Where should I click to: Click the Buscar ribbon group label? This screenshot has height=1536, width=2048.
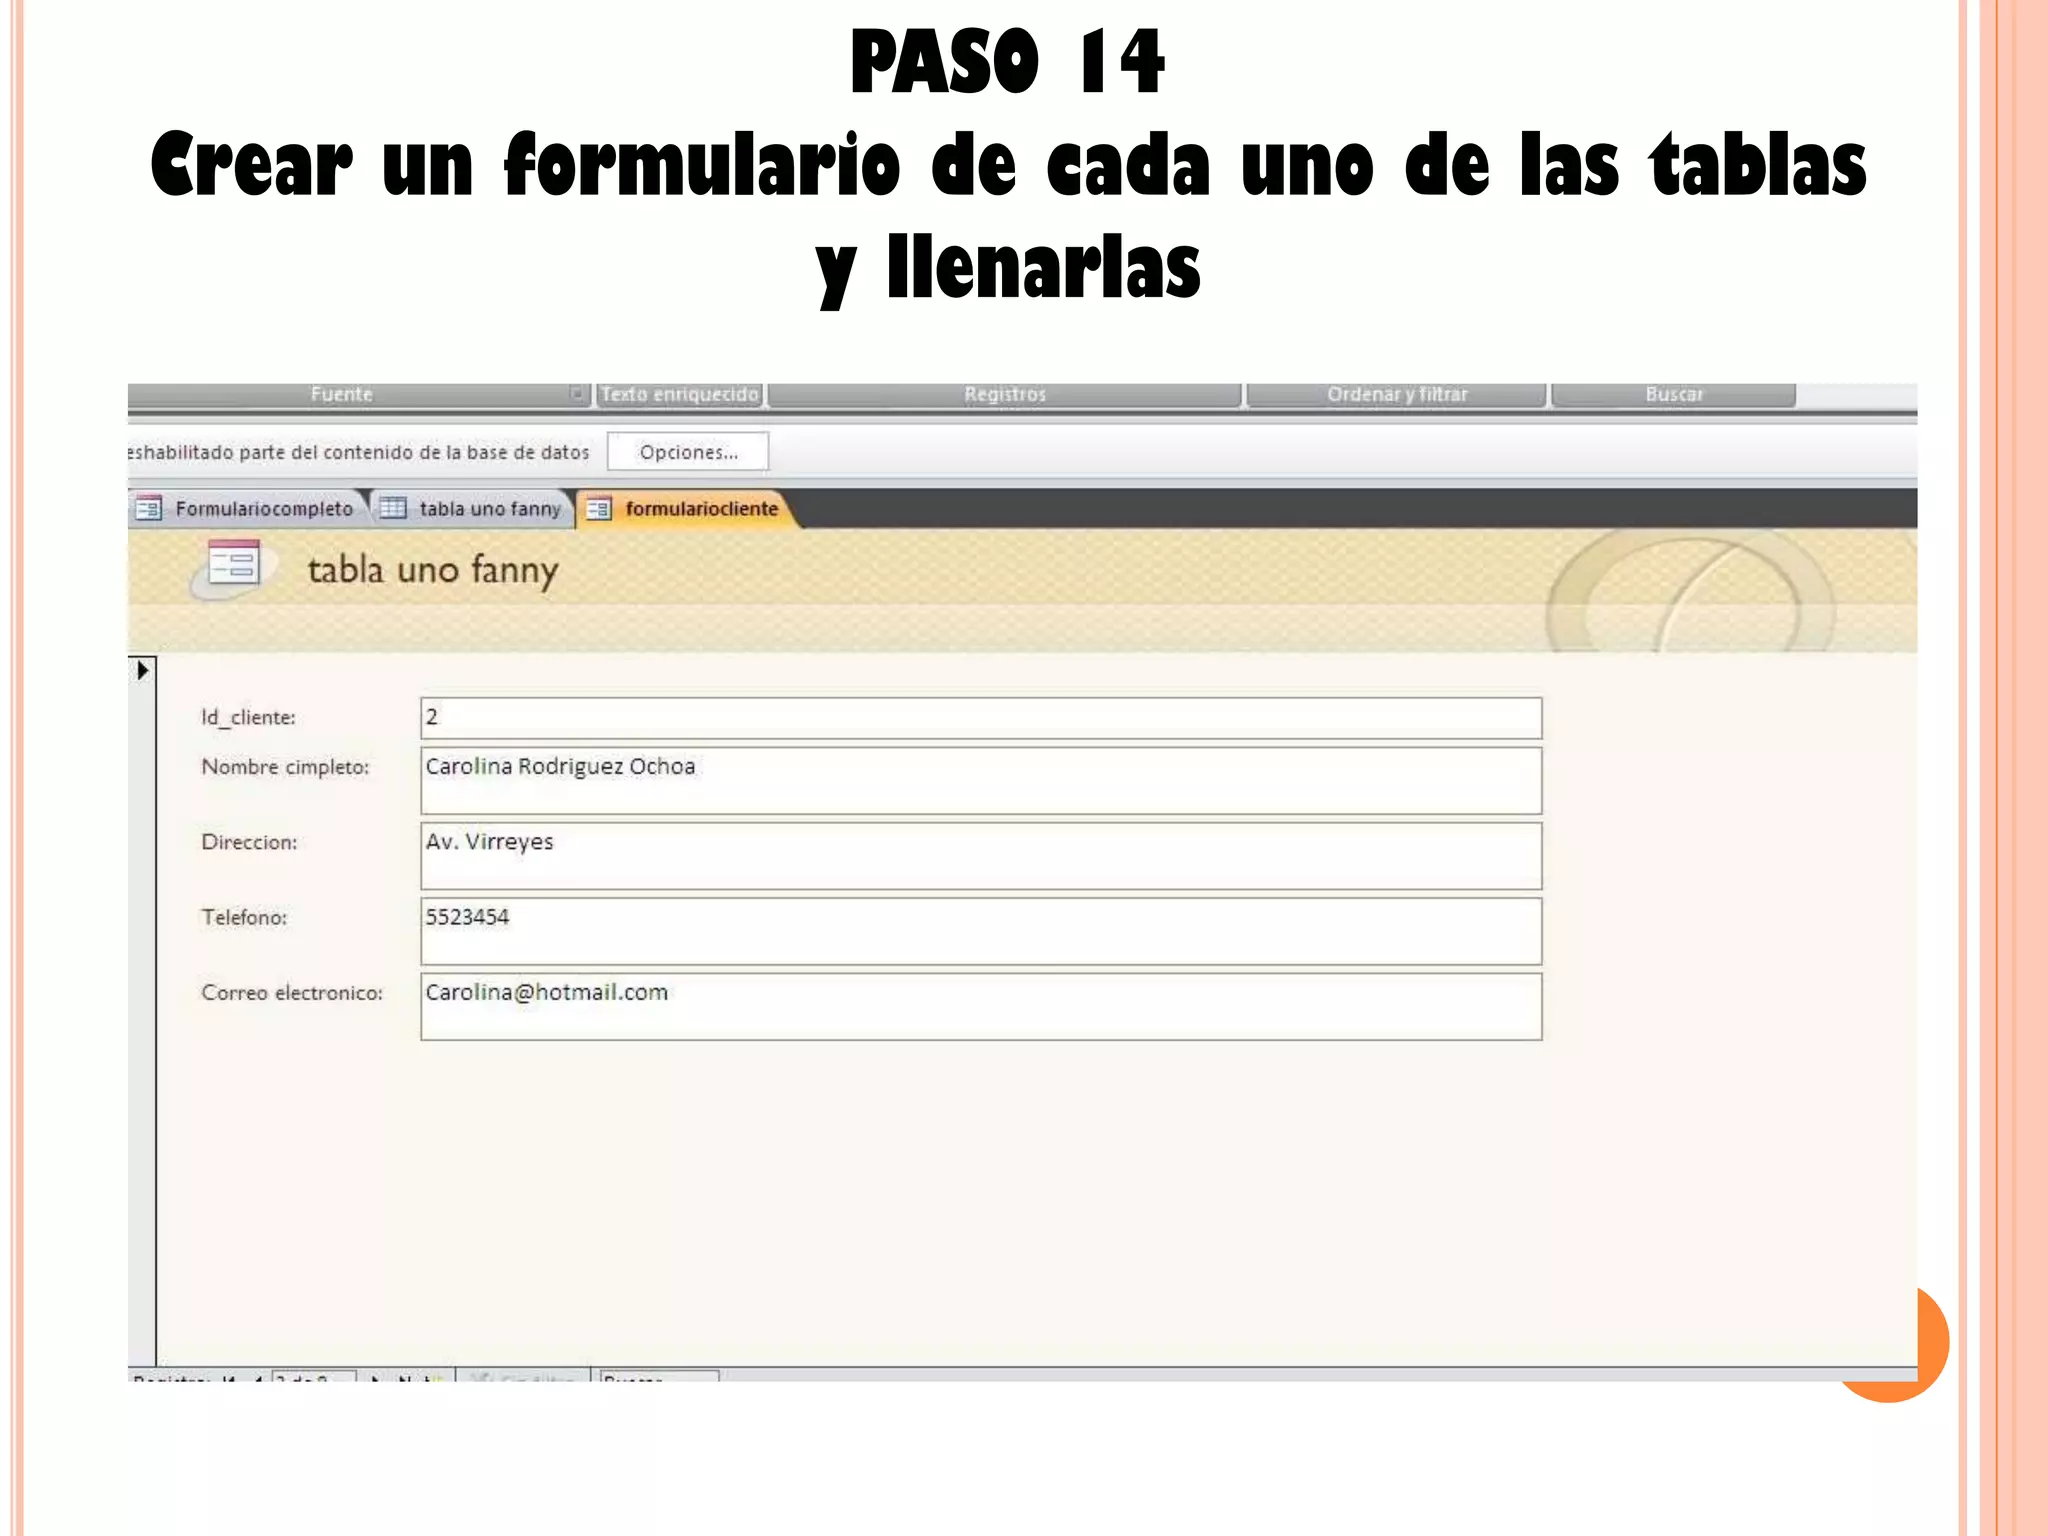pyautogui.click(x=1674, y=394)
